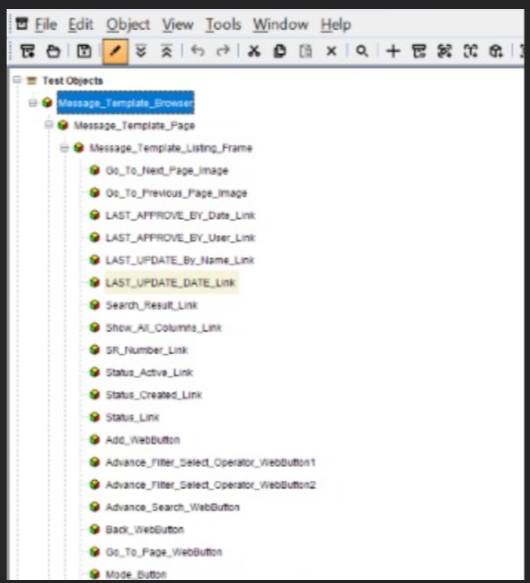
Task: Select LAST_UPDATE_DATE_Link object
Action: (x=171, y=283)
